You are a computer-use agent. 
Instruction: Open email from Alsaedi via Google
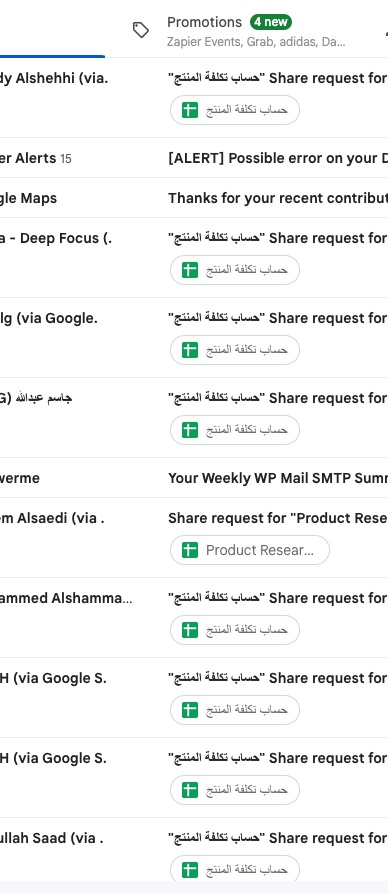coord(52,518)
